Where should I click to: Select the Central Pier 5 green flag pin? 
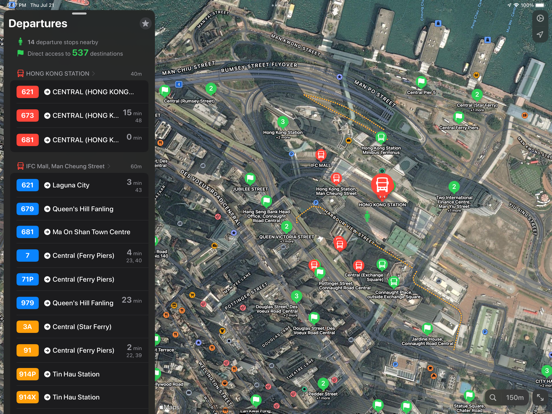[421, 82]
